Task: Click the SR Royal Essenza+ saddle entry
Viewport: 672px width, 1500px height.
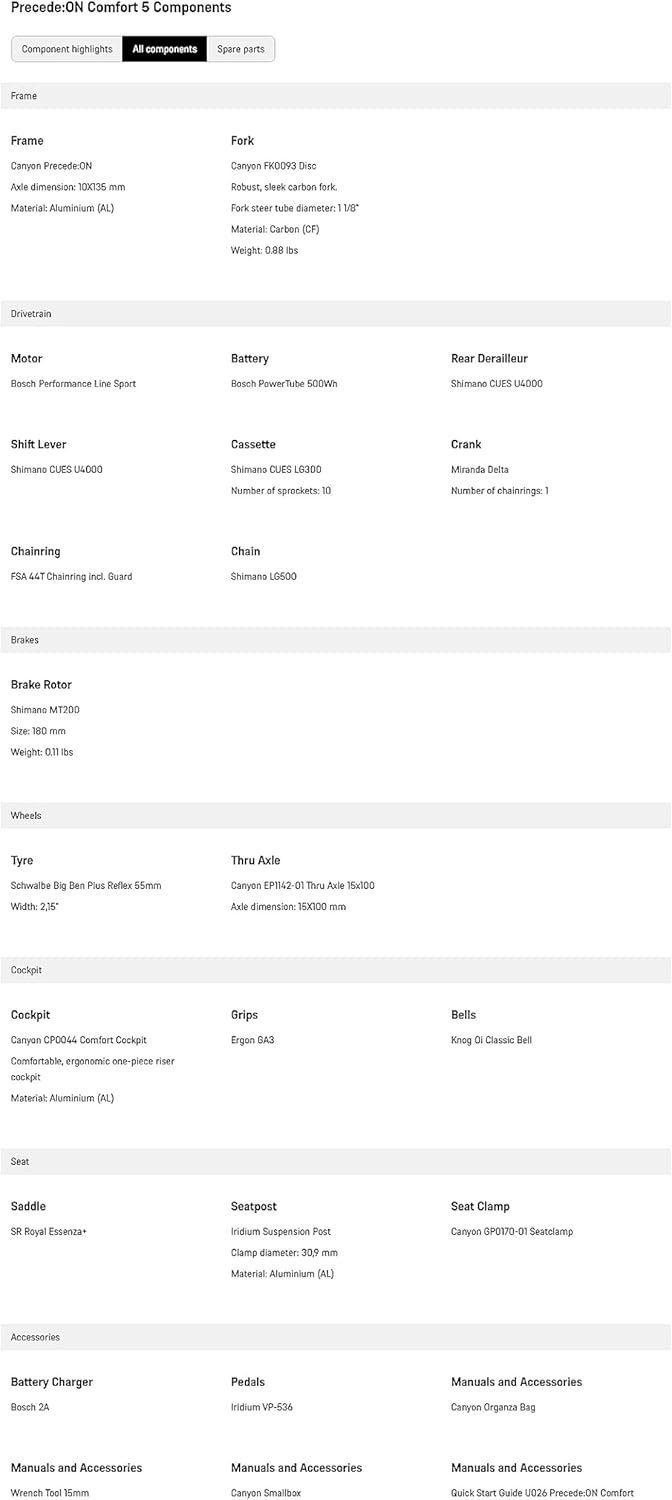Action: [49, 1232]
